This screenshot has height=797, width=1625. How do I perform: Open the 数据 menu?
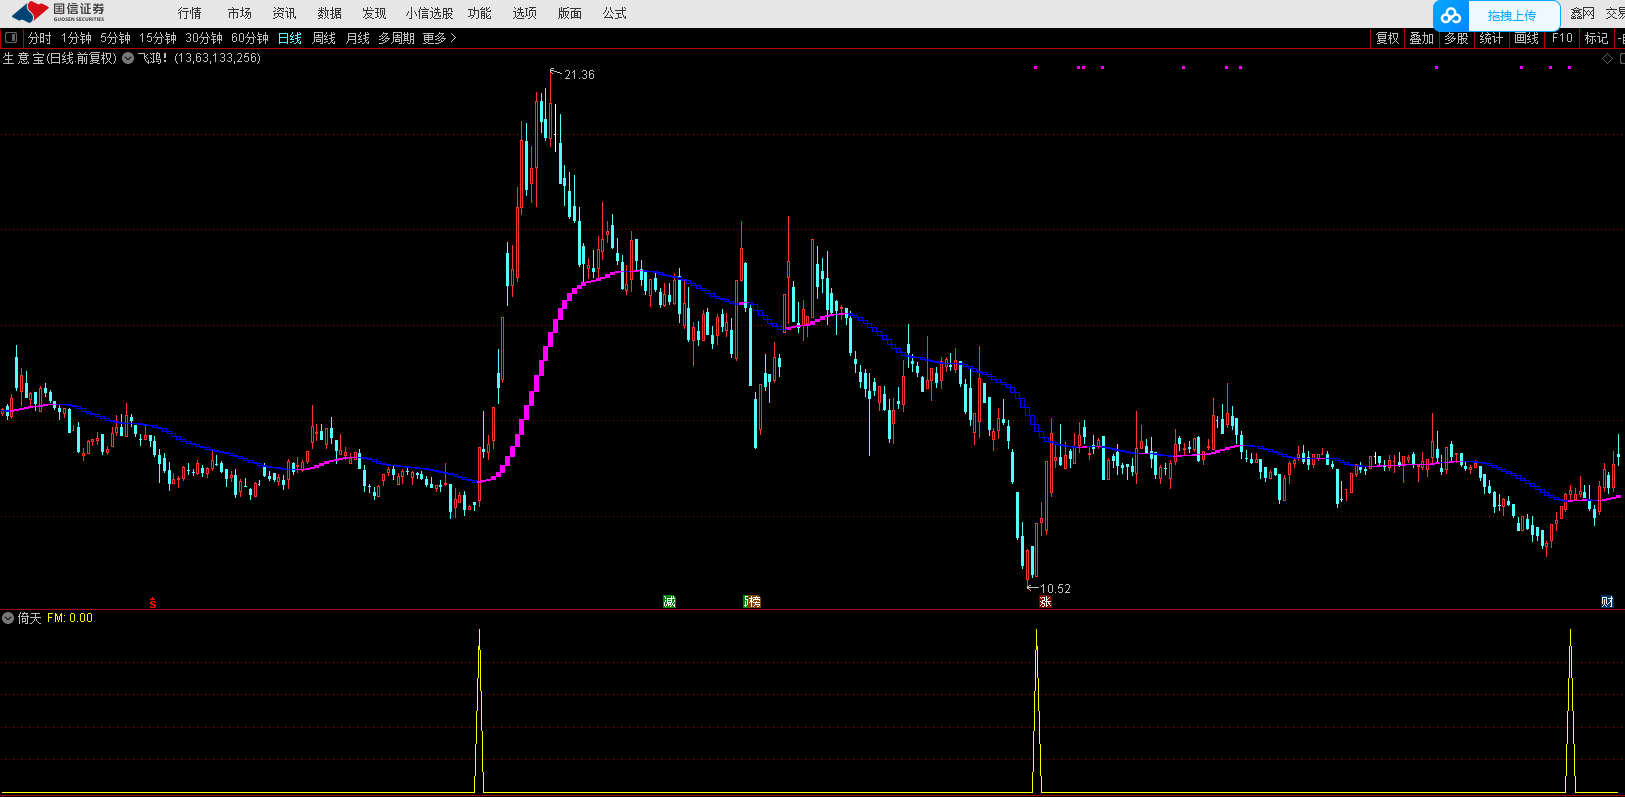329,13
